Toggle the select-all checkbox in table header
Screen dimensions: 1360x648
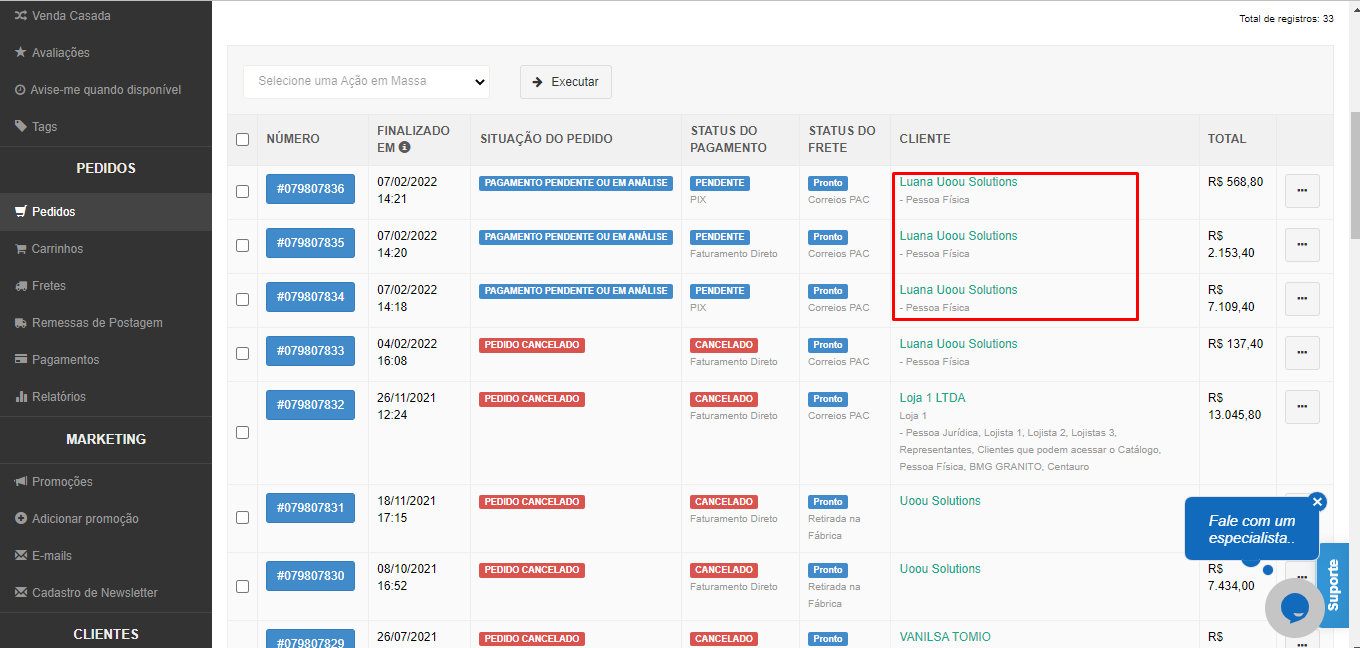click(242, 139)
